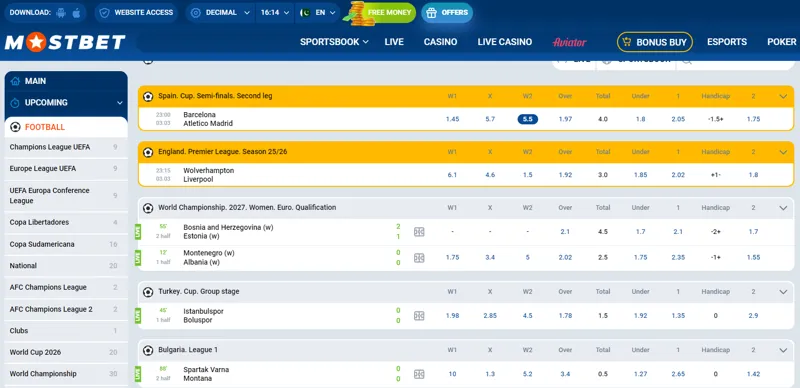Claim the Free Money offer

click(381, 13)
